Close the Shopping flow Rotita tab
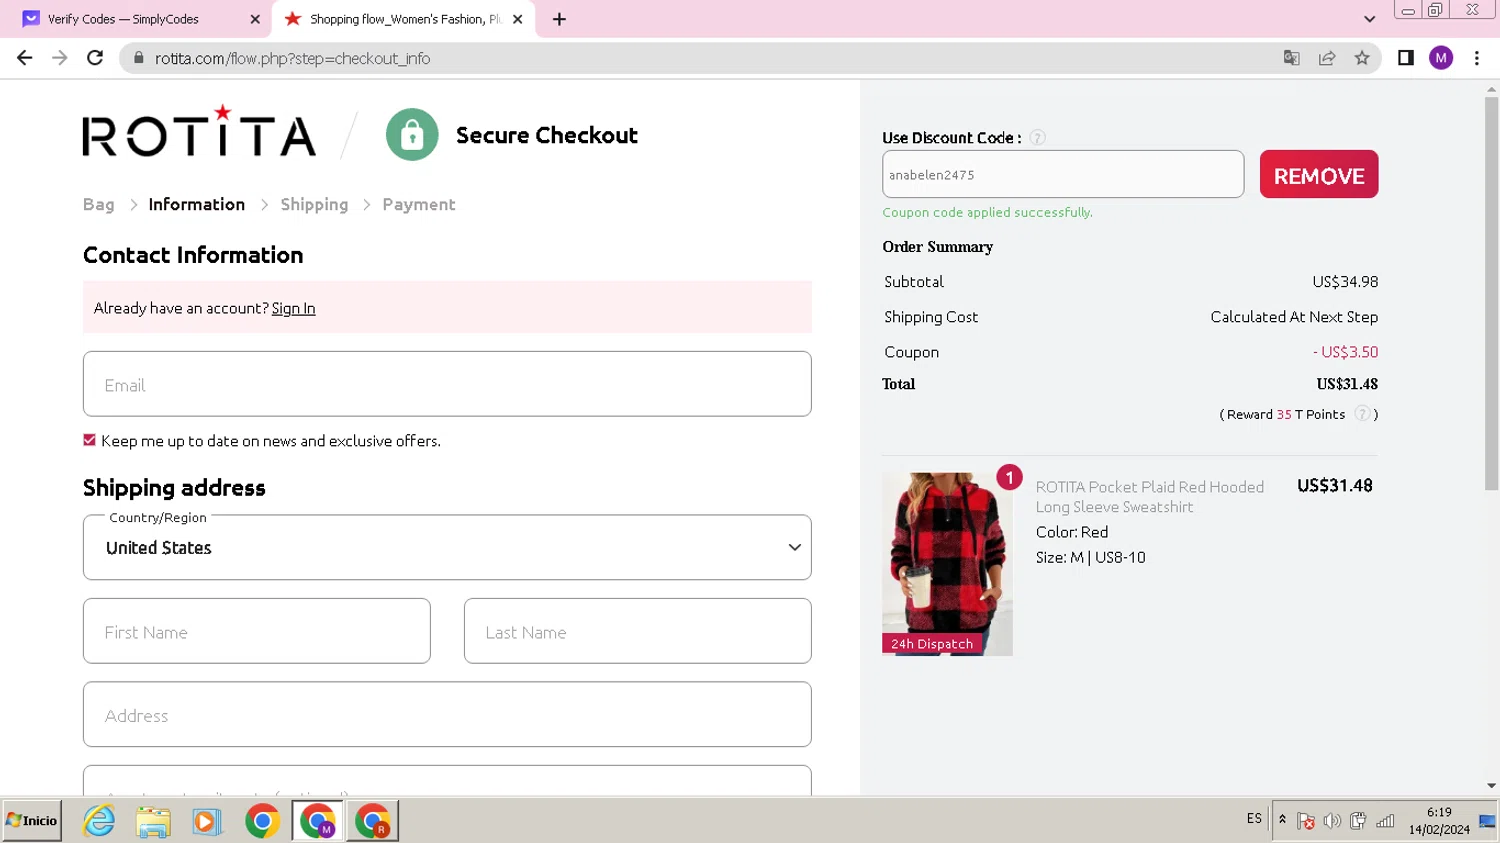This screenshot has height=843, width=1500. click(x=517, y=19)
